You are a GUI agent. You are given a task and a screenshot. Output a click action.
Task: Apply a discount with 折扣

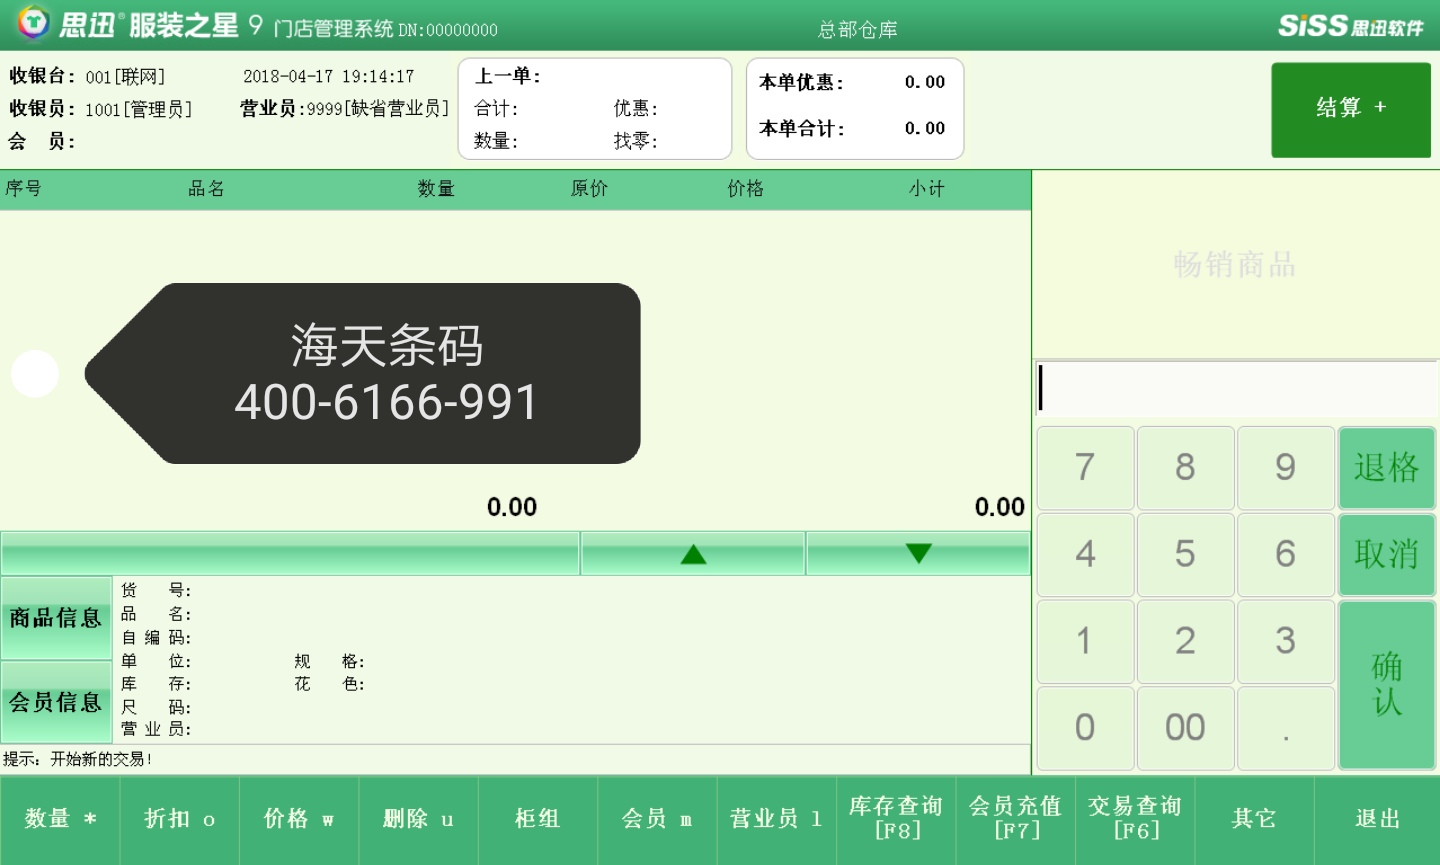click(179, 819)
